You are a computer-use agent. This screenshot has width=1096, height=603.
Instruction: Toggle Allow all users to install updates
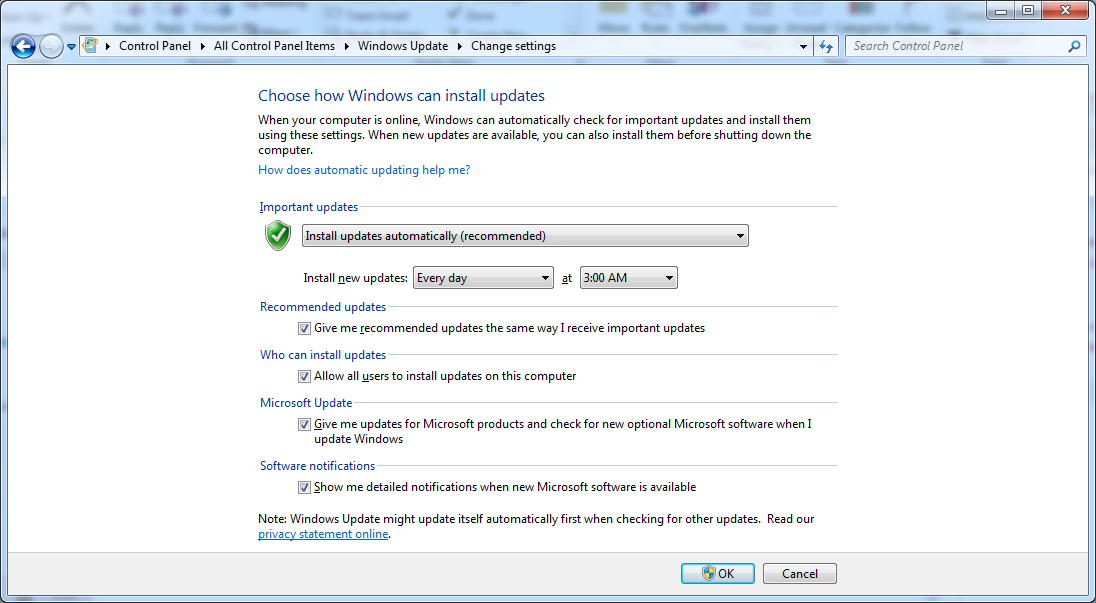pyautogui.click(x=304, y=377)
